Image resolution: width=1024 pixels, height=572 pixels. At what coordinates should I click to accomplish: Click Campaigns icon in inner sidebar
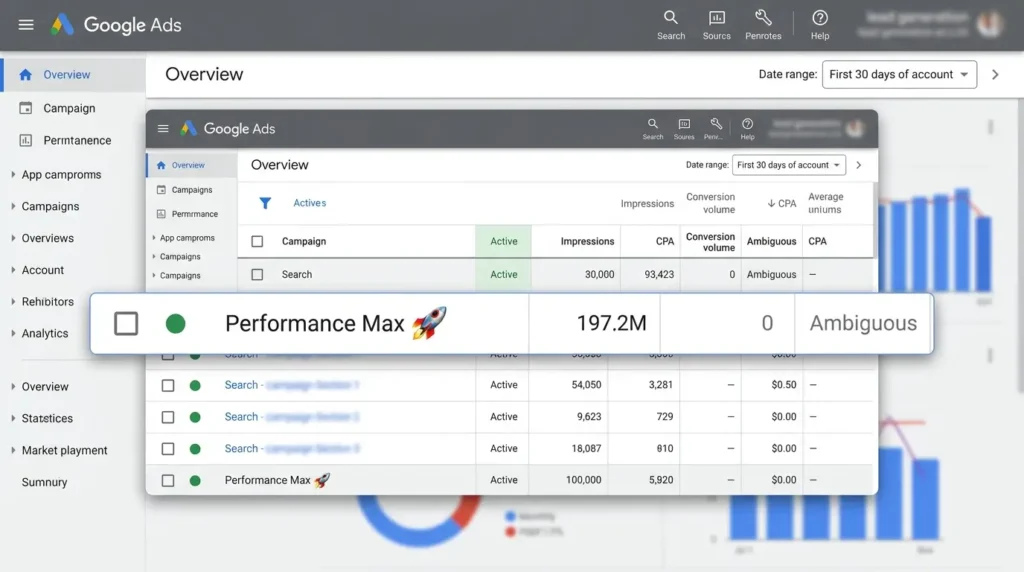(x=161, y=190)
